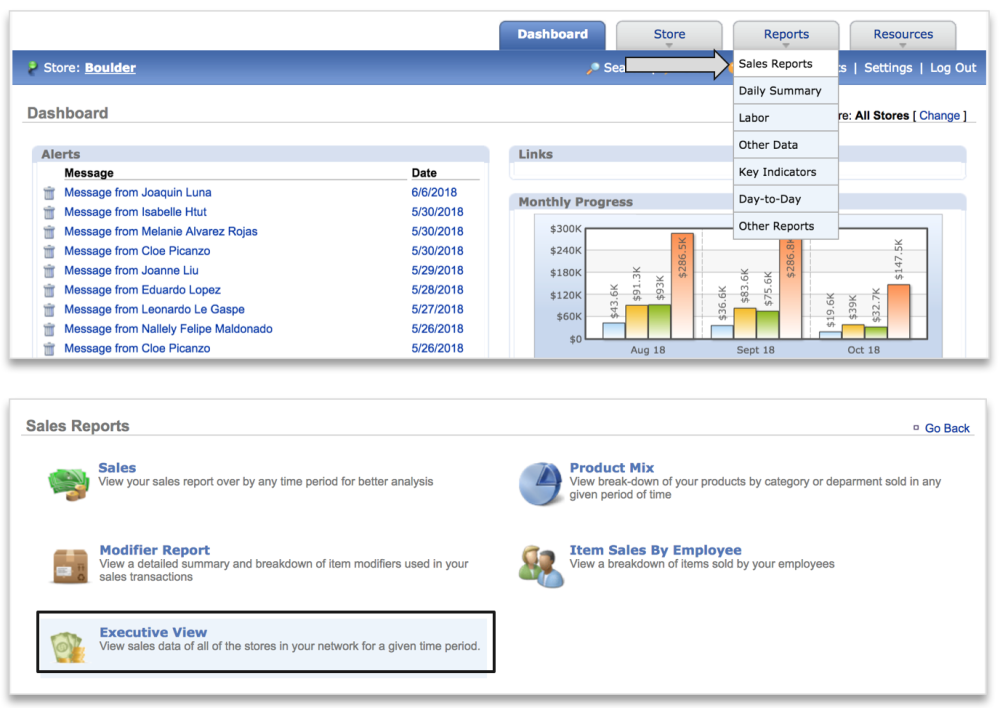Click the Go Back link
Viewport: 1000px width, 708px height.
[x=947, y=428]
